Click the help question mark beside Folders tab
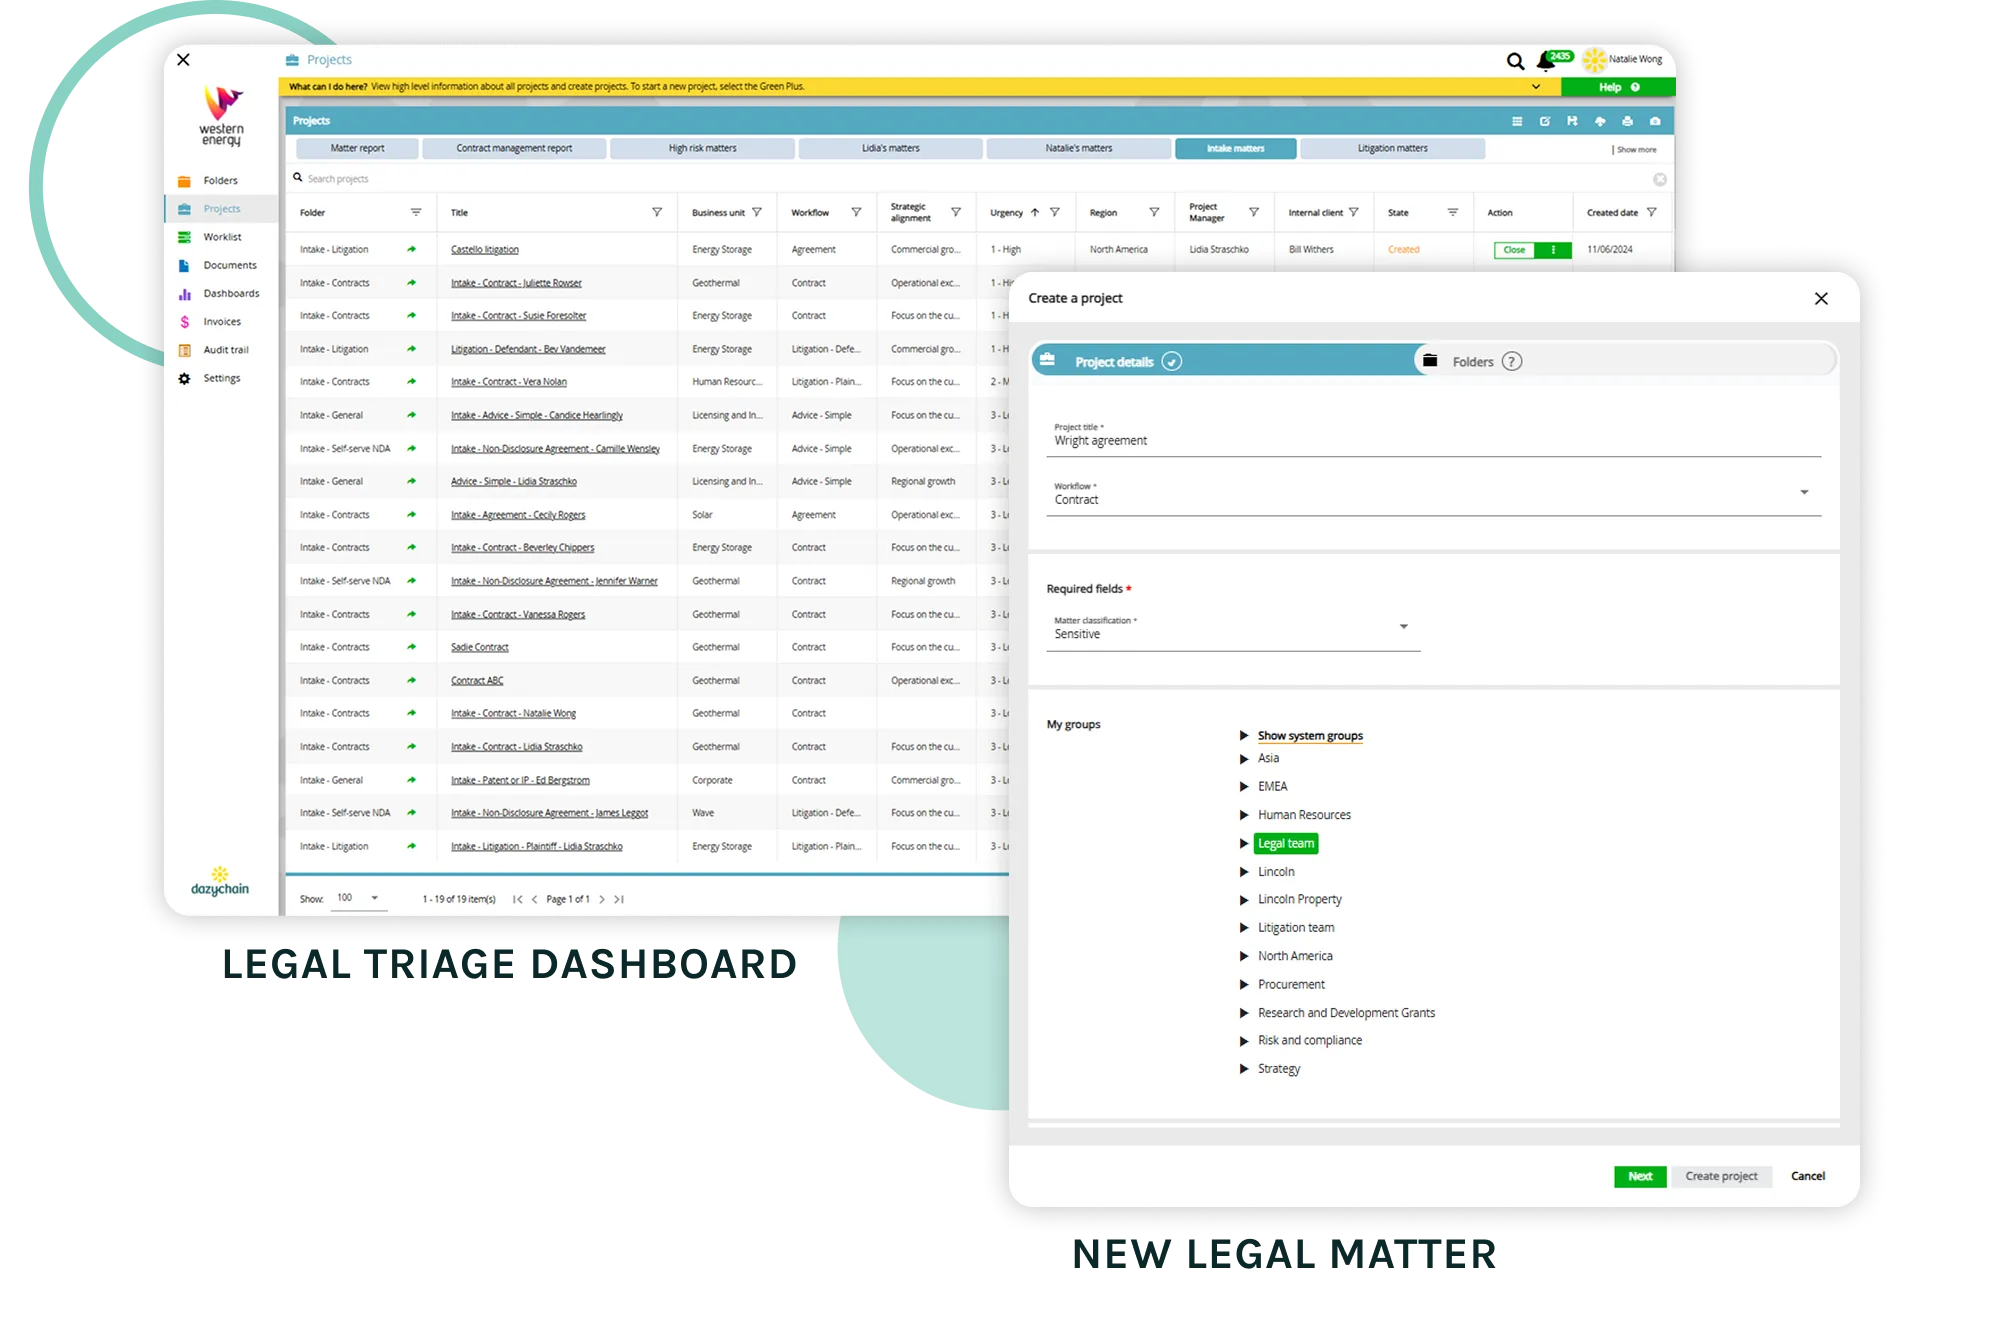The width and height of the screenshot is (2000, 1324). tap(1512, 361)
